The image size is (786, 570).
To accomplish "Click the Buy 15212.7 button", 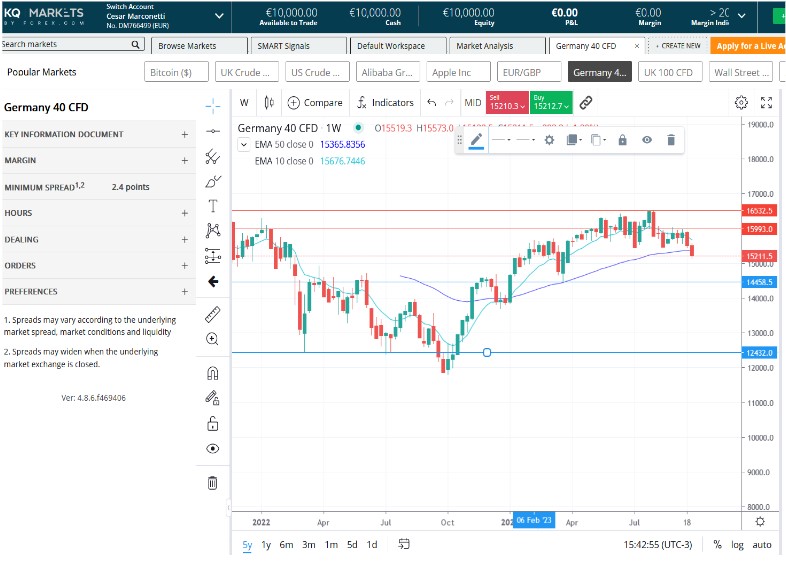I will (551, 103).
